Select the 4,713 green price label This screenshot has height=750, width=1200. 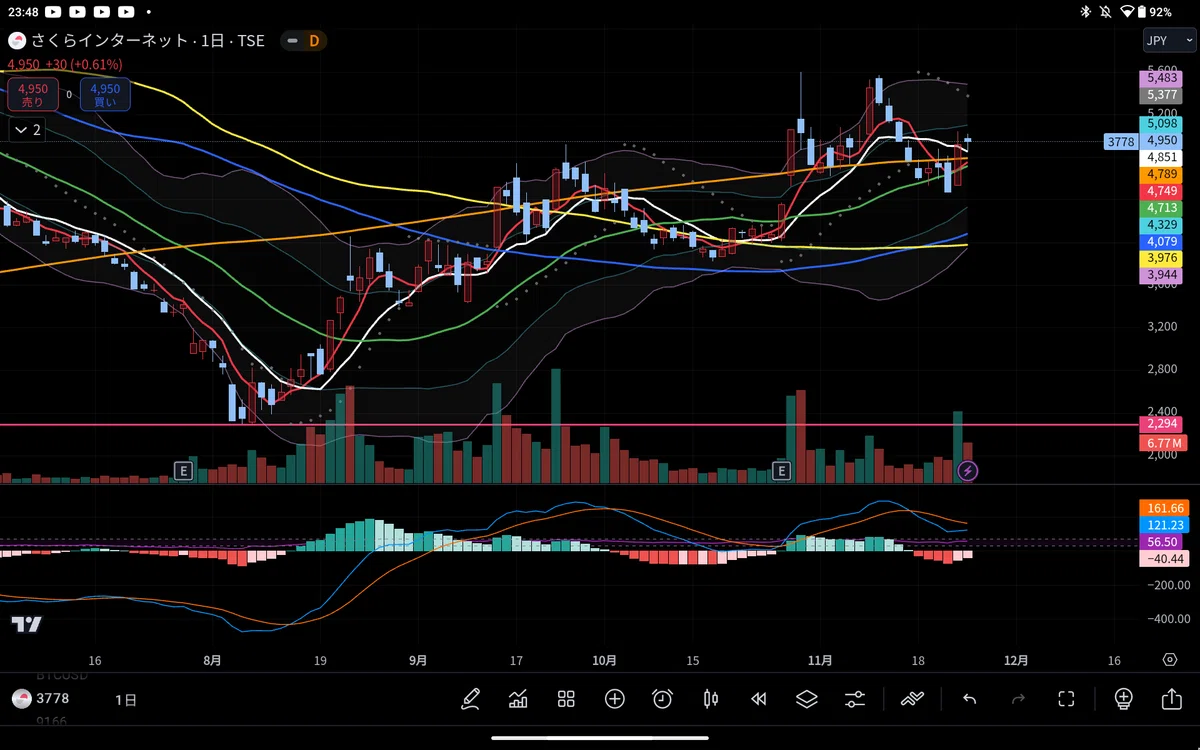tap(1162, 208)
